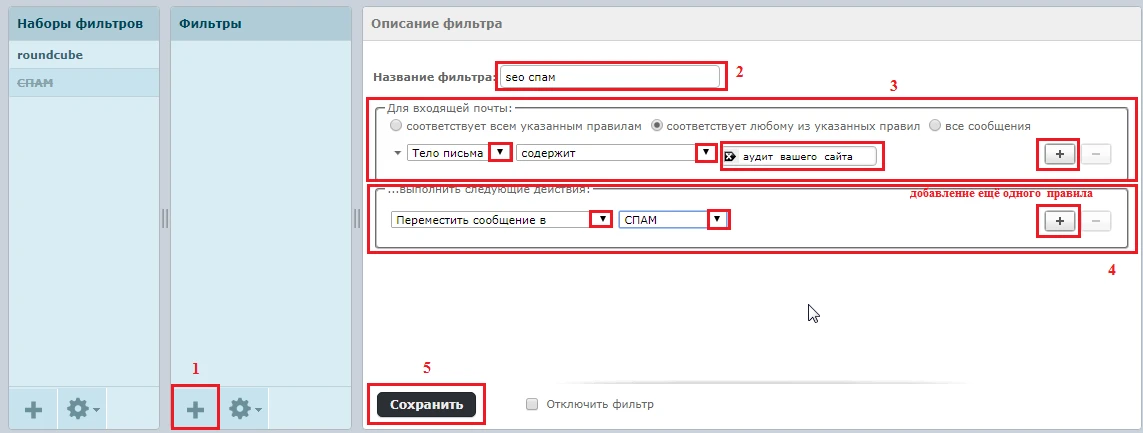
Task: Select the roundcube filter set
Action: 84,55
